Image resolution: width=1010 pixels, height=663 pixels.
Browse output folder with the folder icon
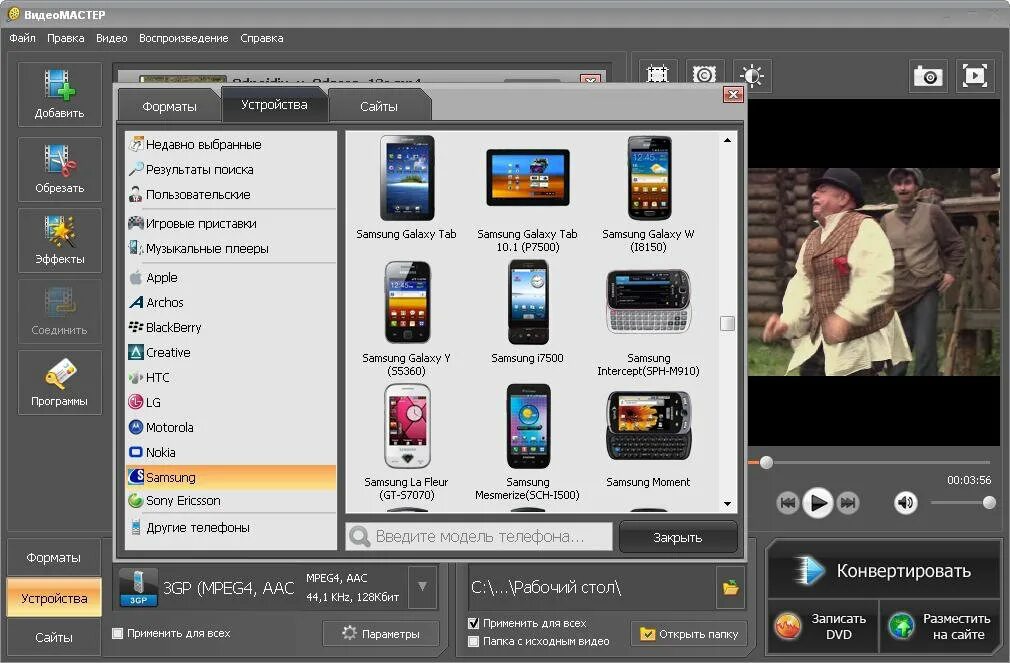tap(730, 587)
